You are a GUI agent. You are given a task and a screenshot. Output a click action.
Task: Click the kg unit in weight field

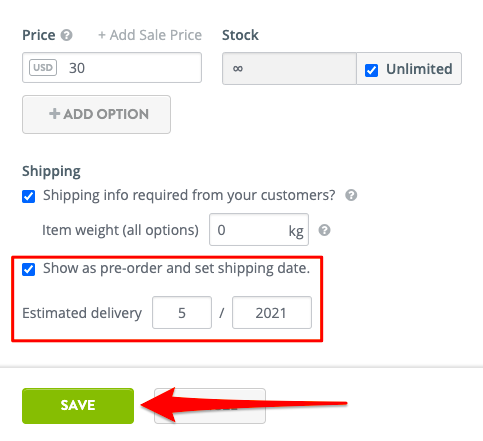296,231
